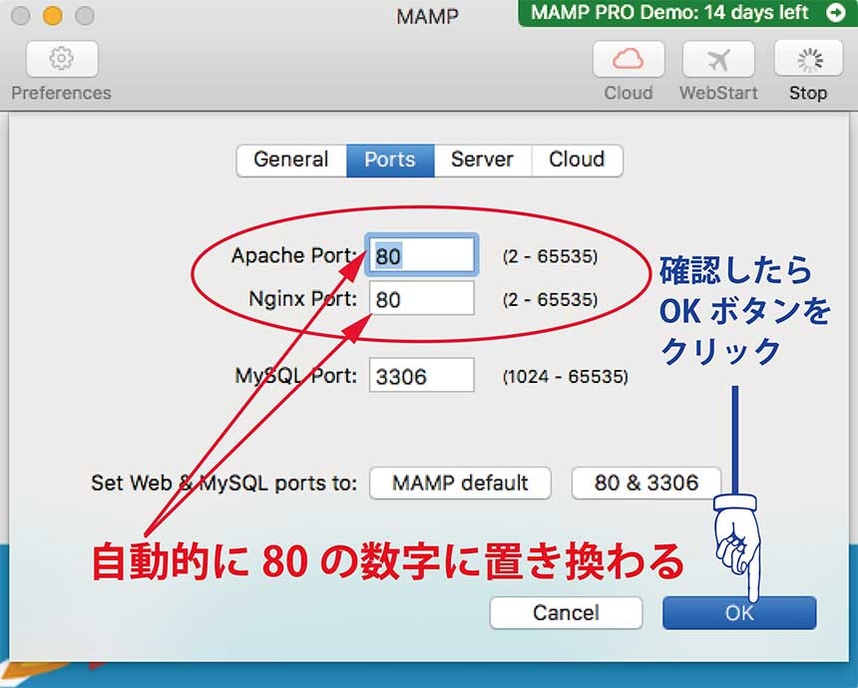Viewport: 858px width, 688px height.
Task: Click the gray zoom window button
Action: coord(84,16)
